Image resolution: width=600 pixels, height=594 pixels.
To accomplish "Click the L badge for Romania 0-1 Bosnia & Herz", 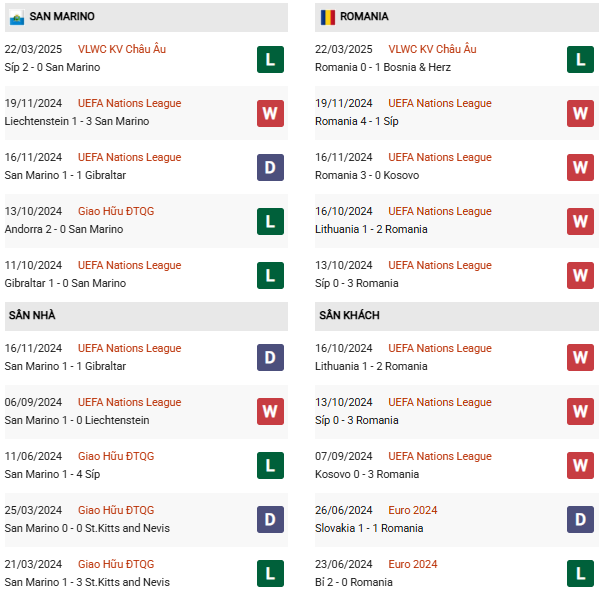I will click(x=580, y=59).
